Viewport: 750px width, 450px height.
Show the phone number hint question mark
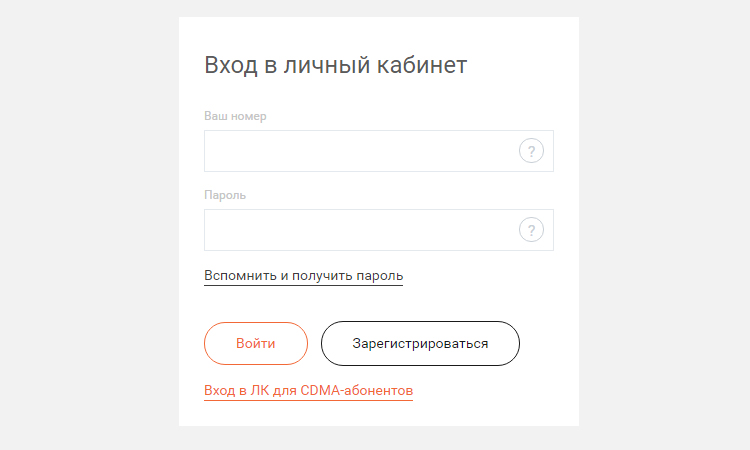[531, 152]
